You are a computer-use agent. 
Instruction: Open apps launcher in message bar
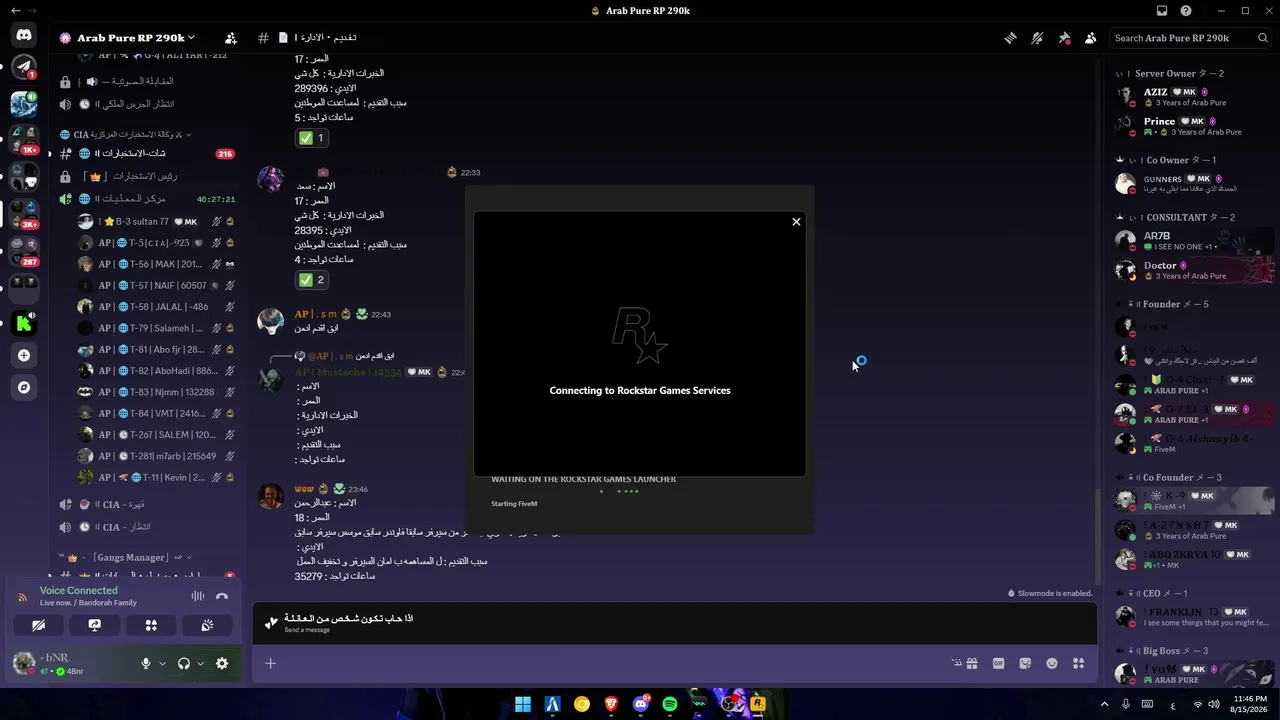point(1079,663)
